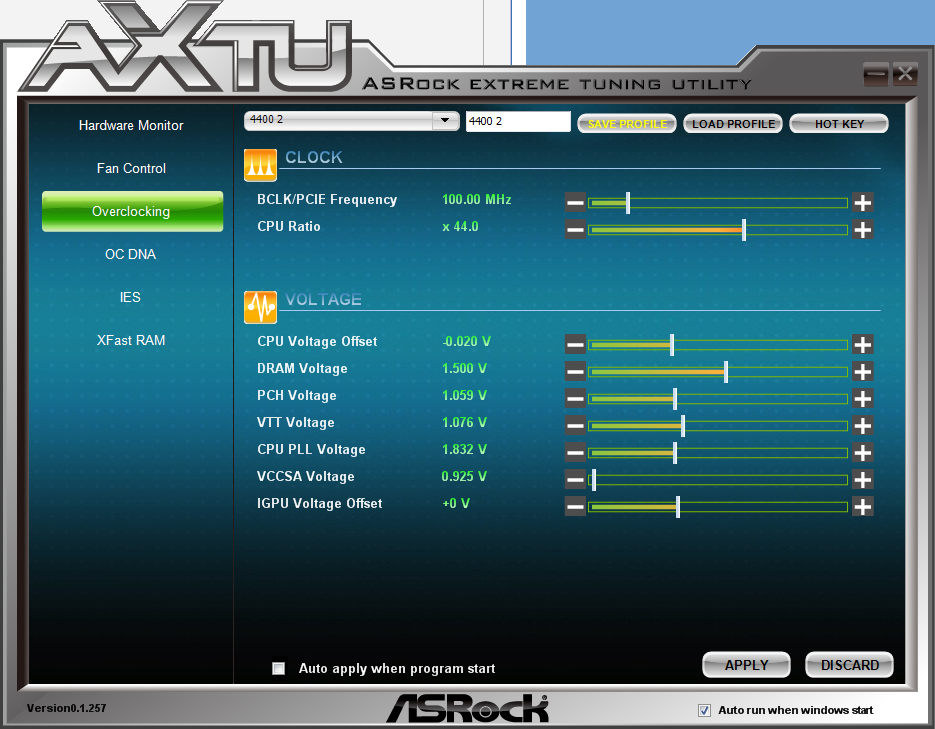Apply overclocking settings with APPLY
935x729 pixels.
[747, 665]
